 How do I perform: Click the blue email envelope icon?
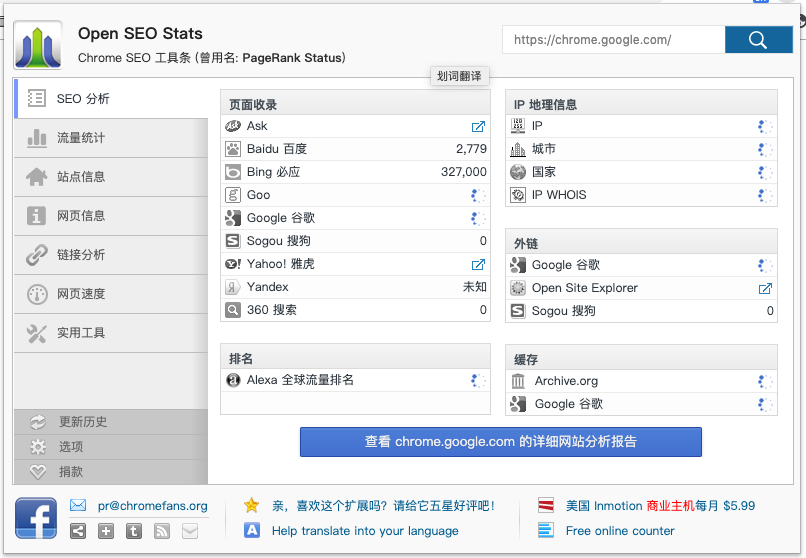click(78, 506)
